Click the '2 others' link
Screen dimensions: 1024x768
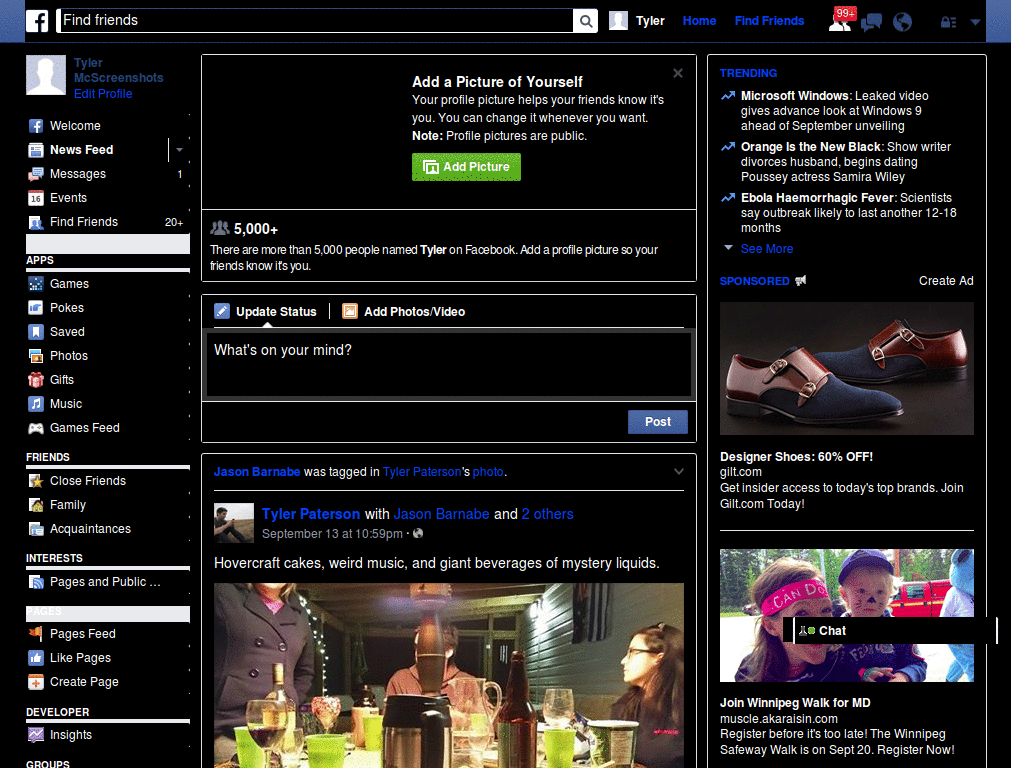click(x=547, y=514)
